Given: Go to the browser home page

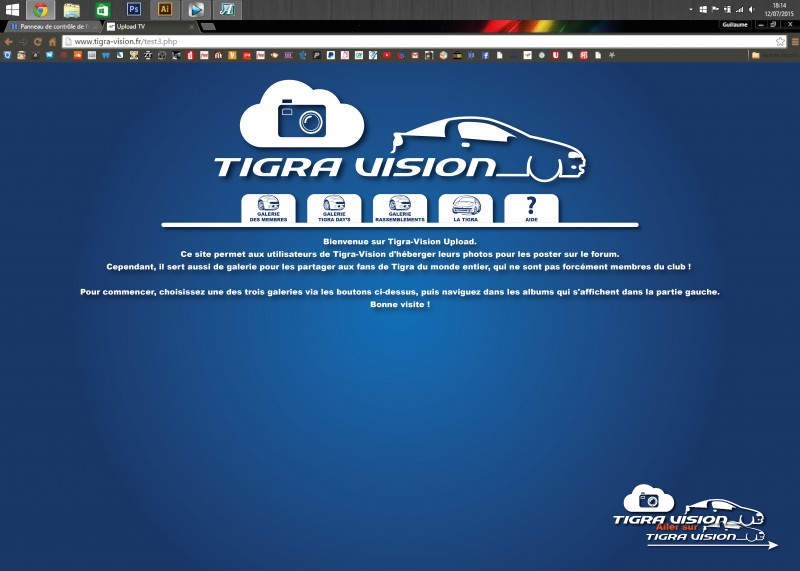Looking at the screenshot, I should tap(52, 42).
